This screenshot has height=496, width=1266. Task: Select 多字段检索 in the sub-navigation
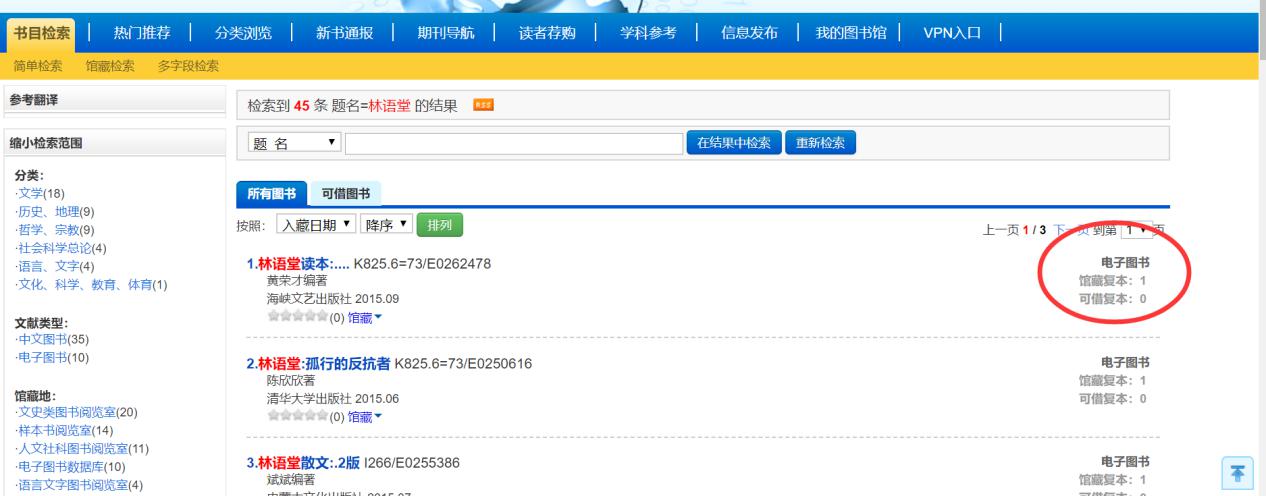188,66
